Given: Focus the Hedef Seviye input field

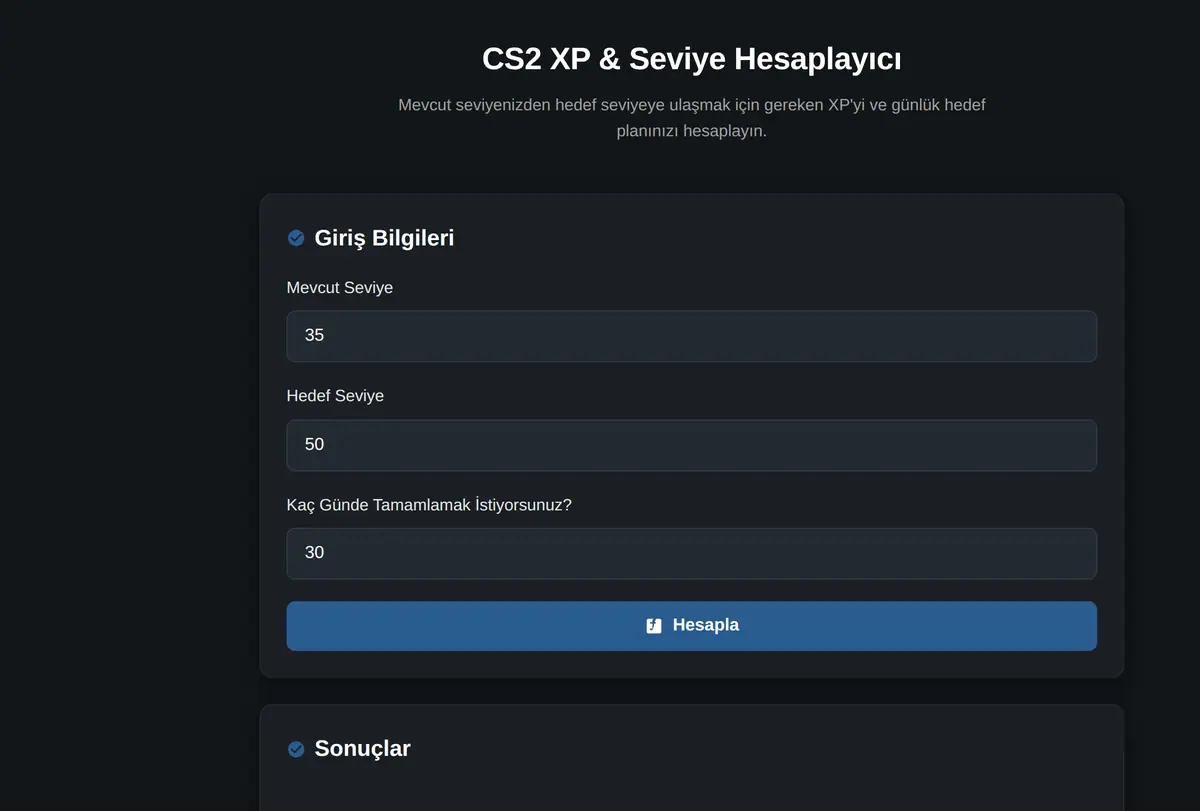Looking at the screenshot, I should [691, 445].
